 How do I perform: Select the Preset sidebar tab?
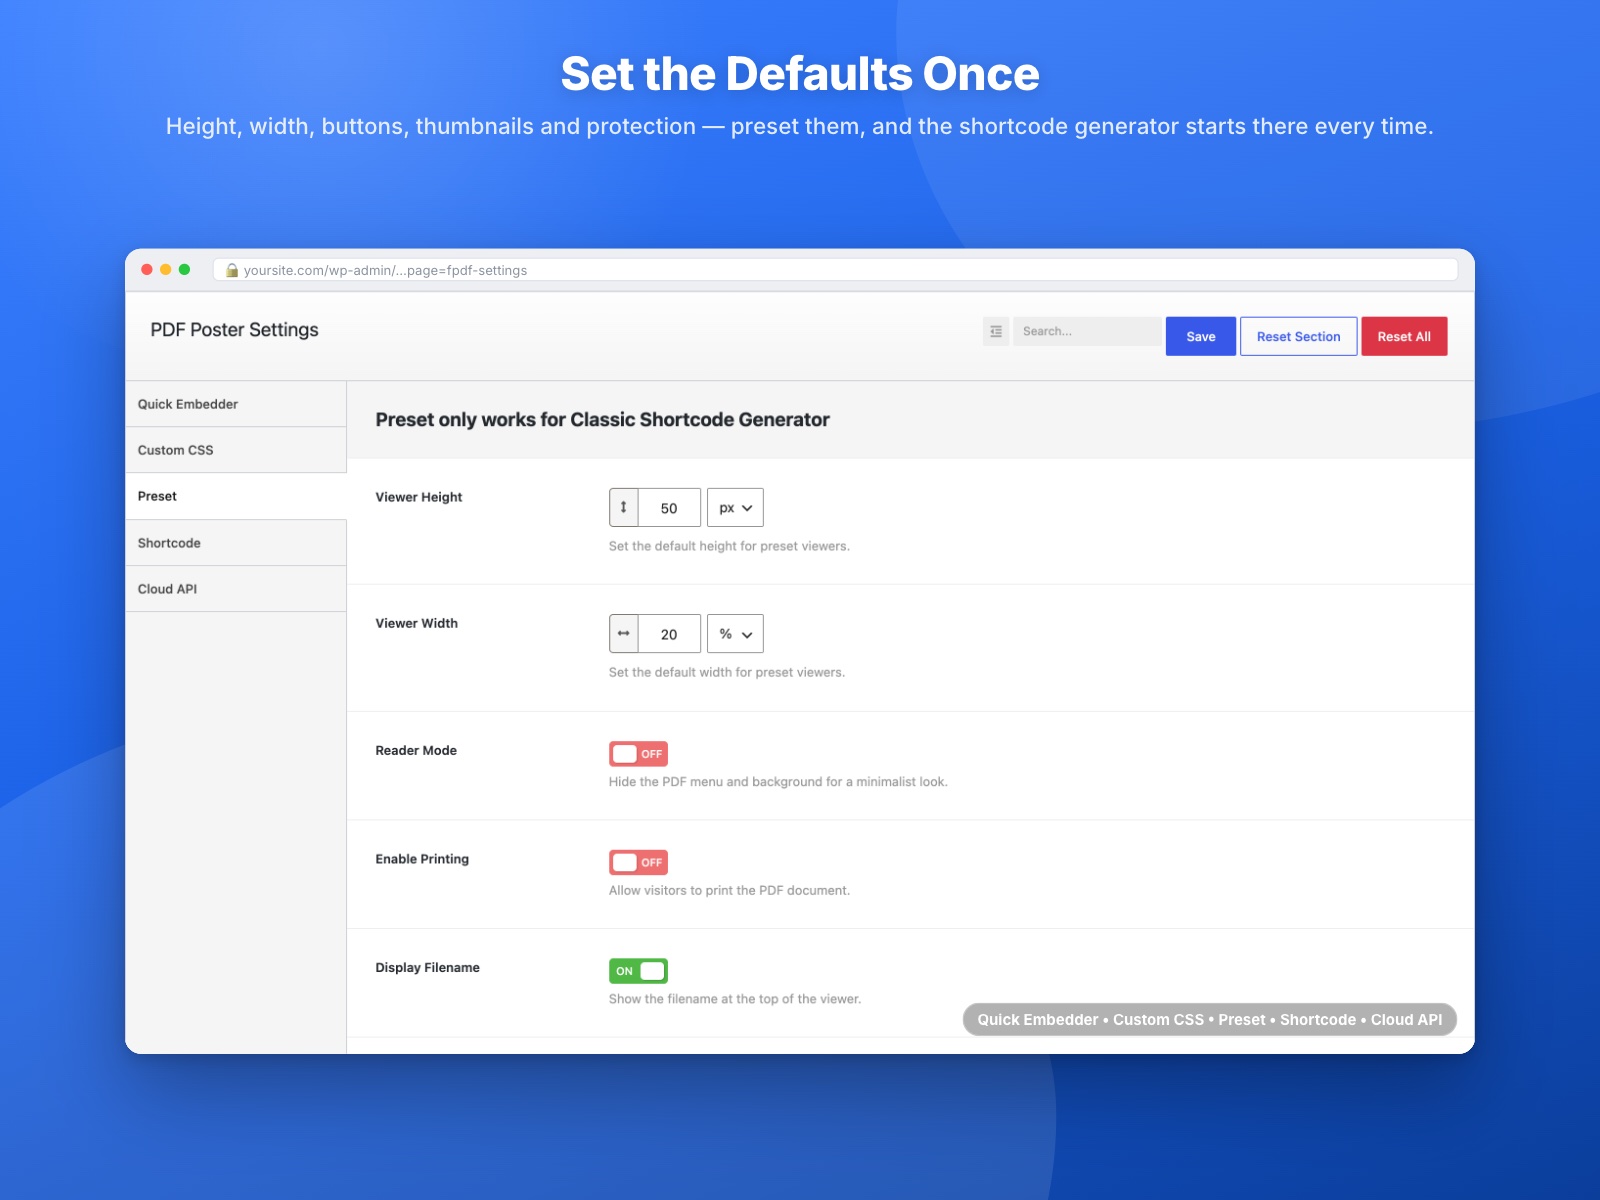point(236,496)
